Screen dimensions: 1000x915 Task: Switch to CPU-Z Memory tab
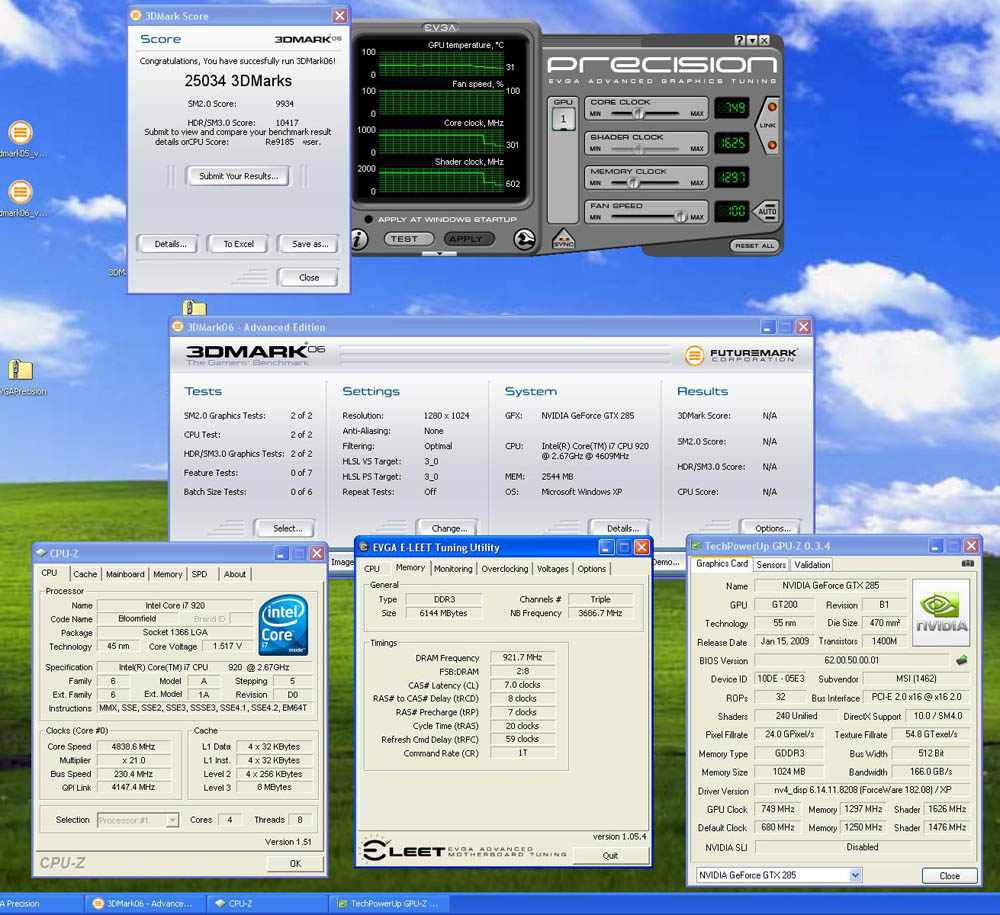click(x=168, y=574)
